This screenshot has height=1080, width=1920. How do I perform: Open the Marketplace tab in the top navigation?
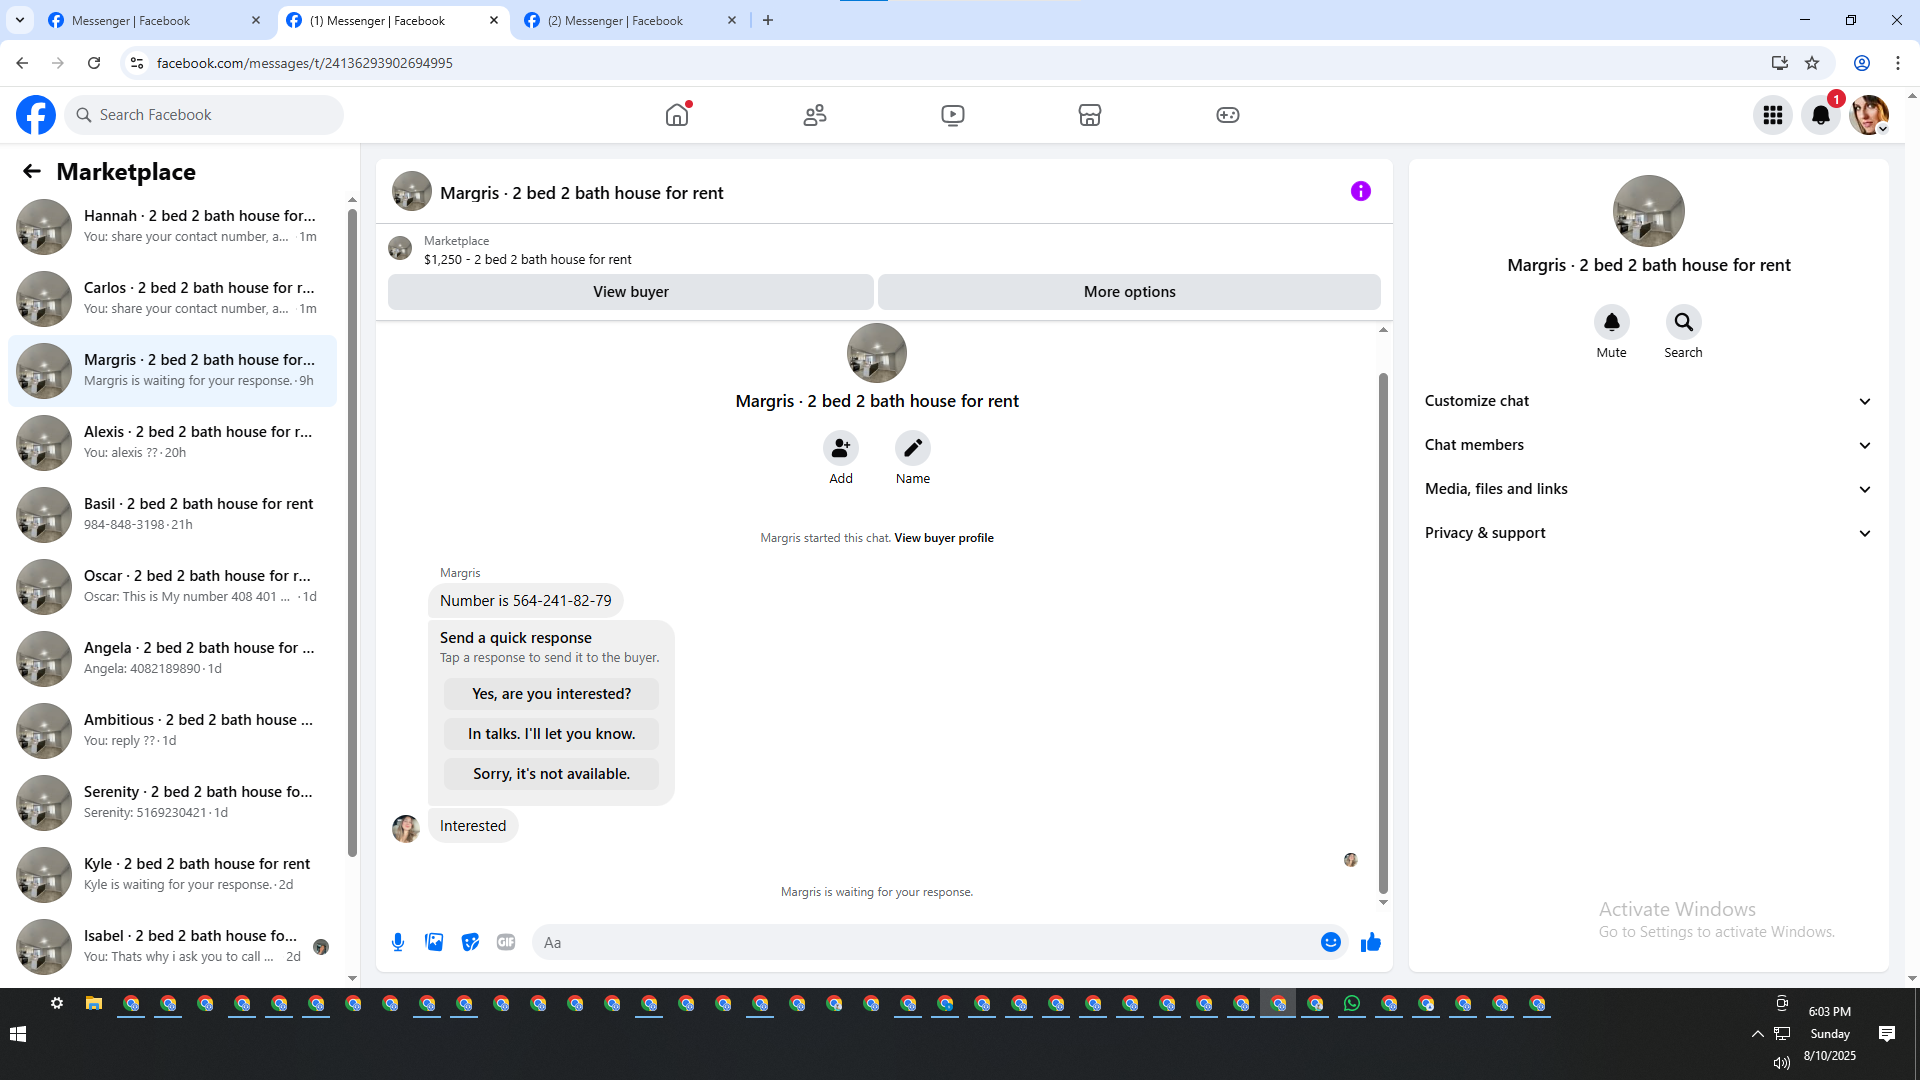[1089, 115]
